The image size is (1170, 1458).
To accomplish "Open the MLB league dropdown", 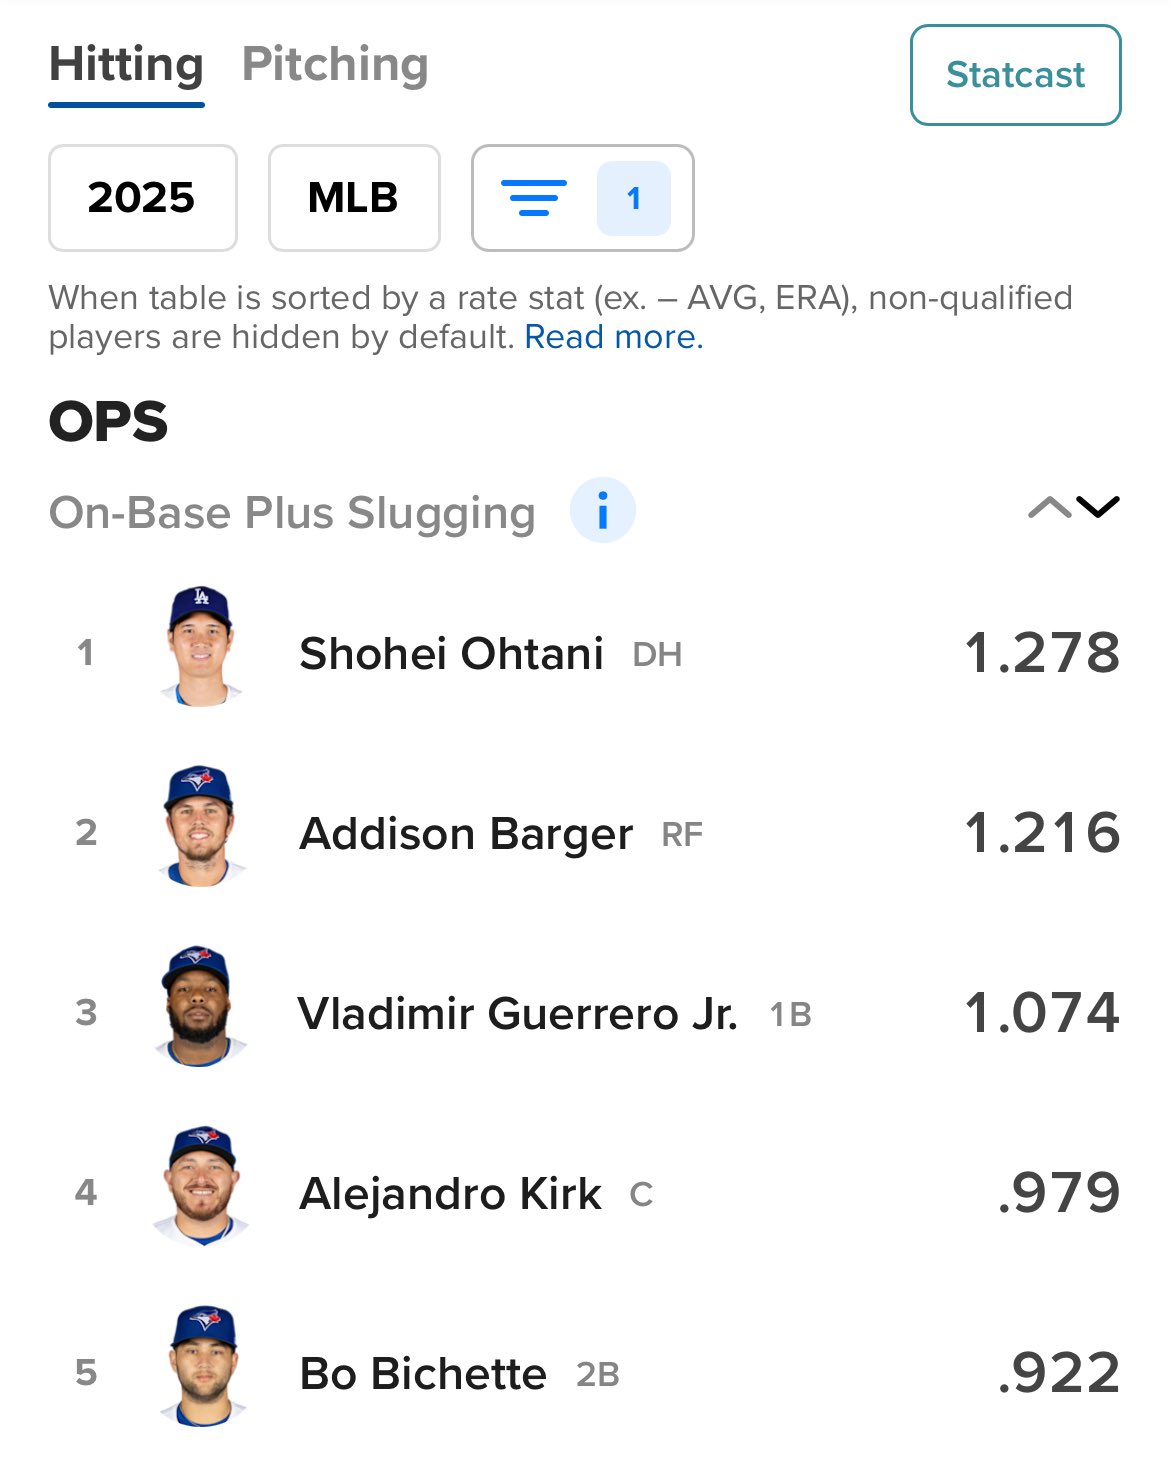I will 354,198.
